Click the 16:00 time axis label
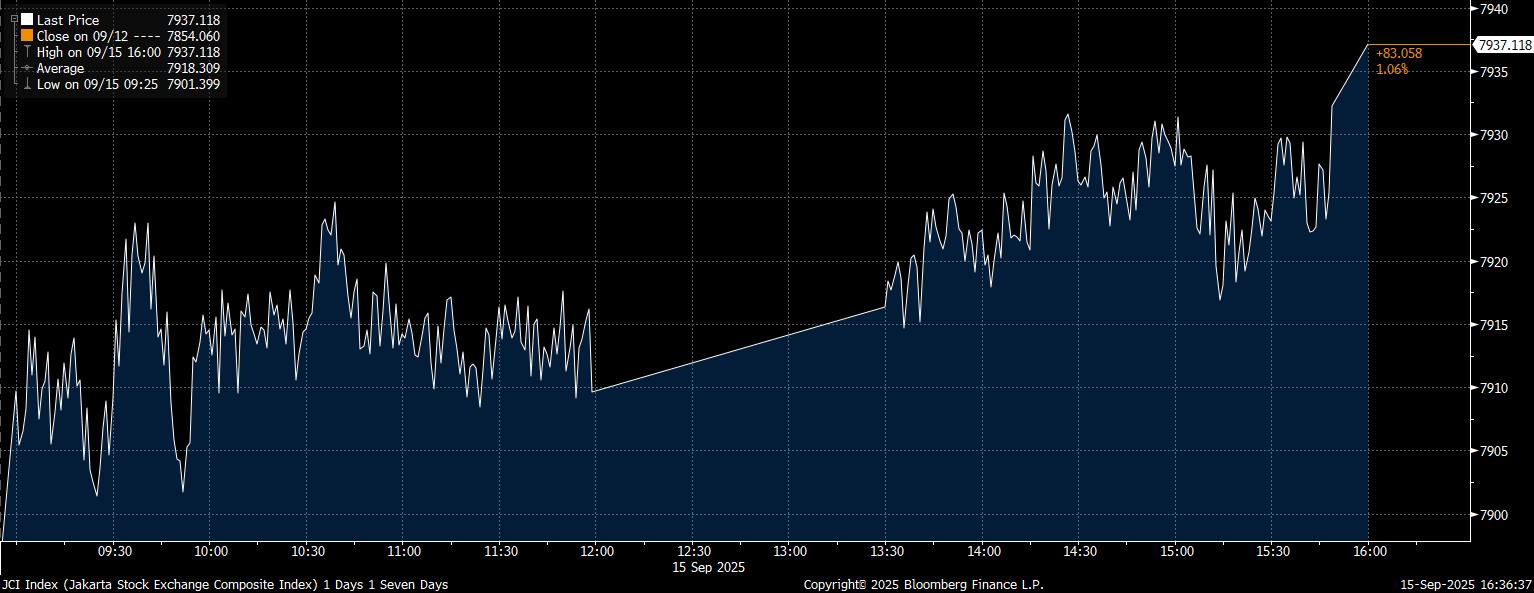Image resolution: width=1534 pixels, height=593 pixels. click(1369, 551)
